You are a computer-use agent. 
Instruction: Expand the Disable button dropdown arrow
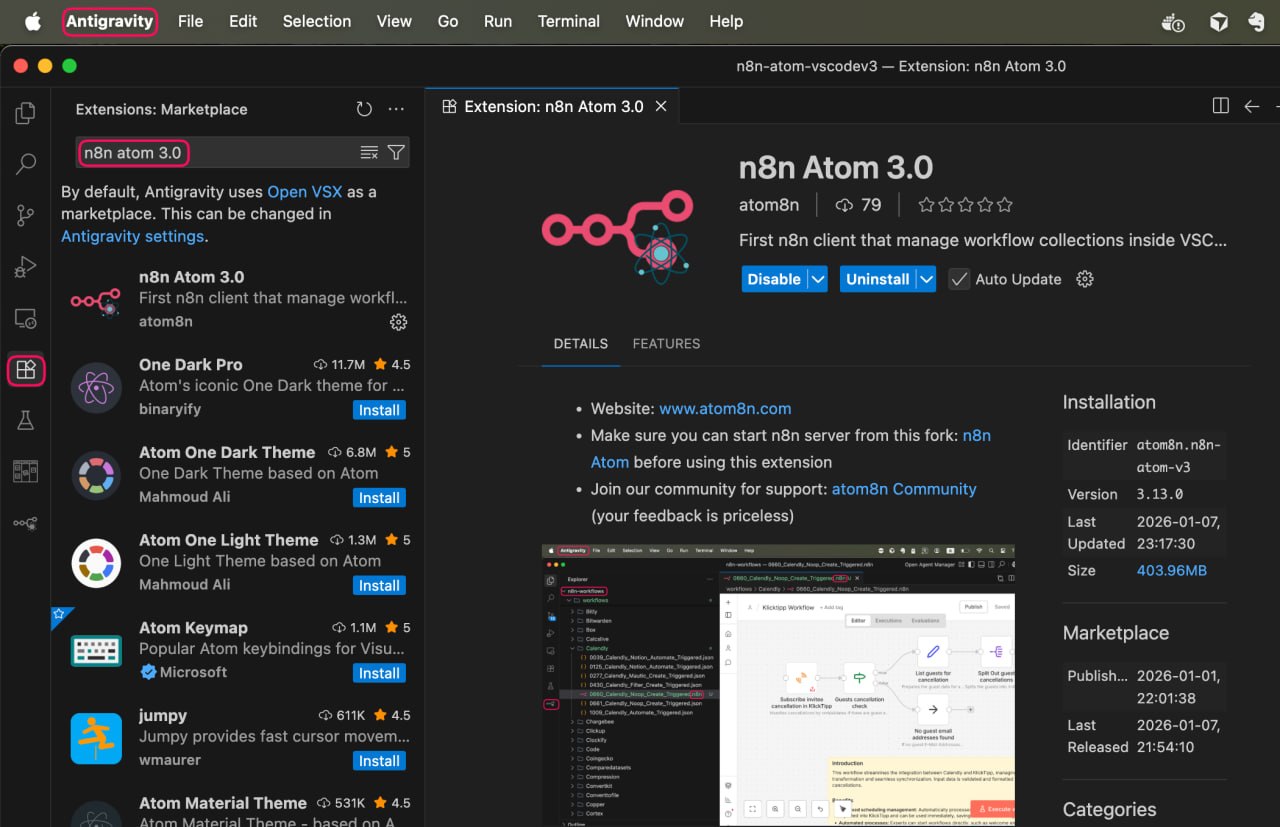point(818,279)
